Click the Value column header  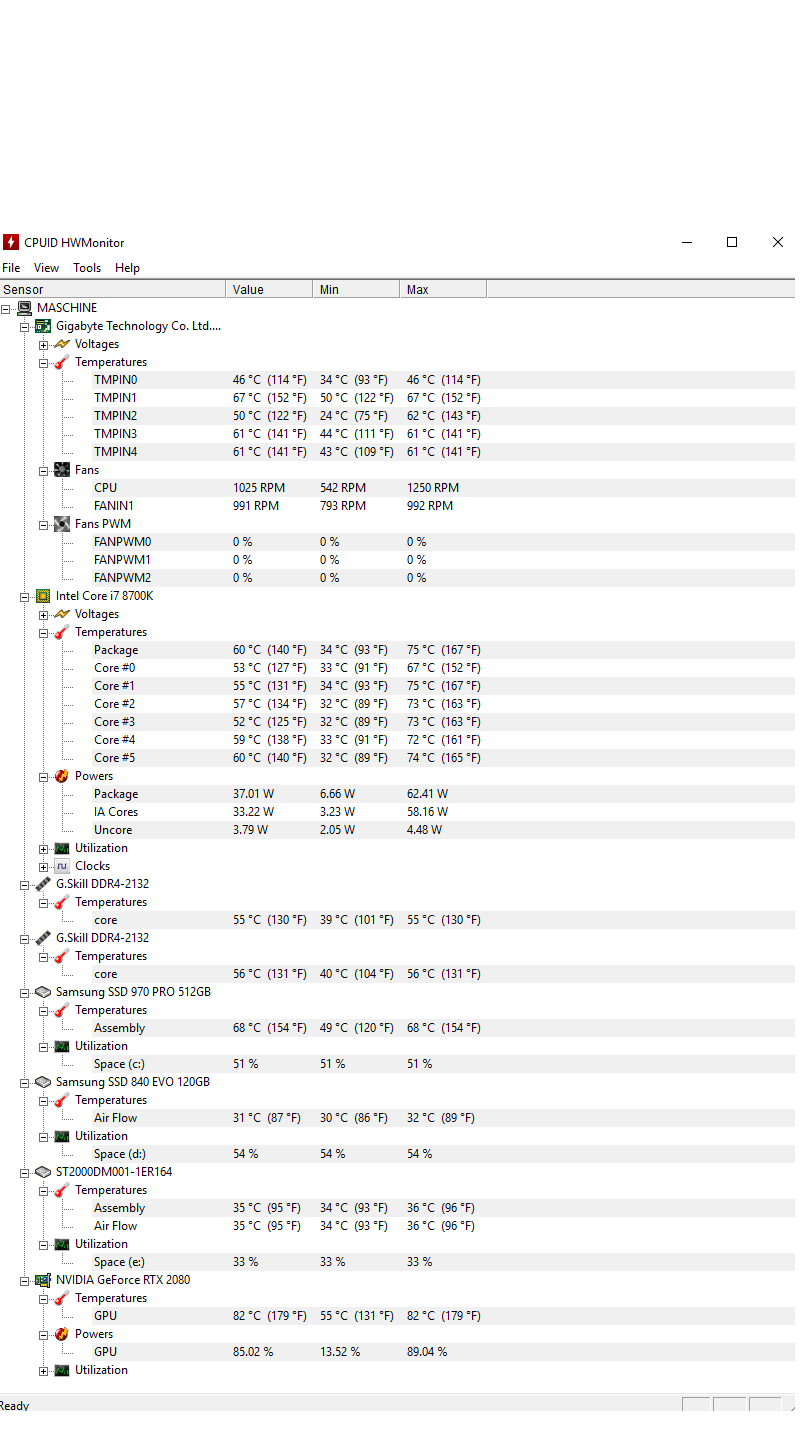(268, 290)
